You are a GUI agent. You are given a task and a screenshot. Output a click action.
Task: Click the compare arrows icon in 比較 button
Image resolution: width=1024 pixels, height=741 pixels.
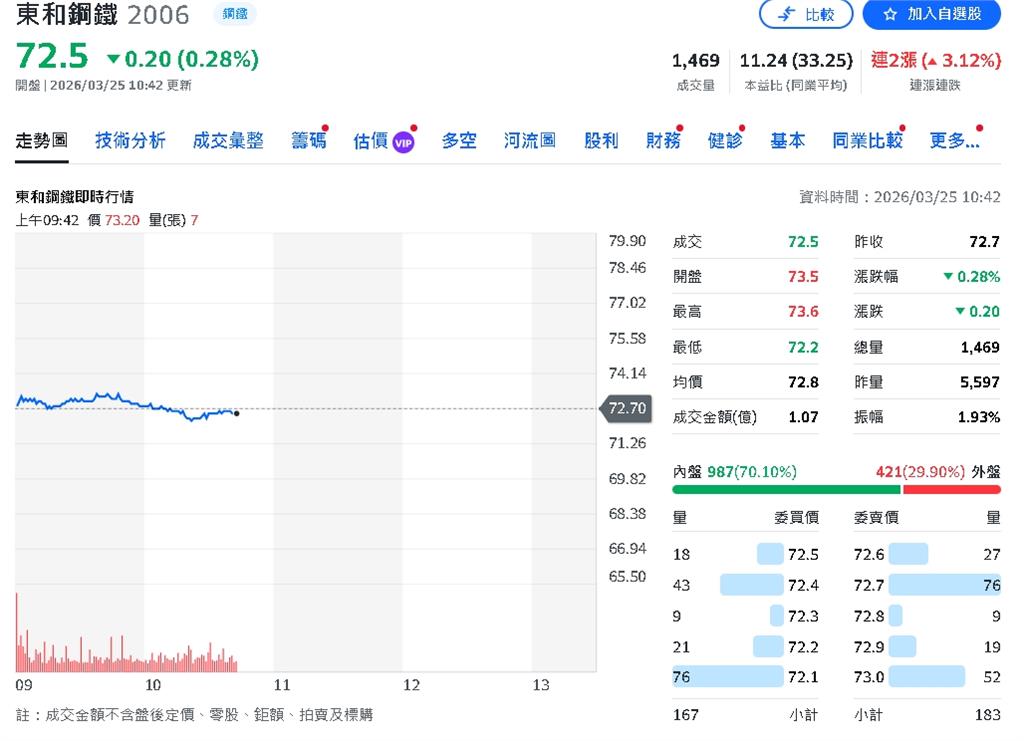786,14
